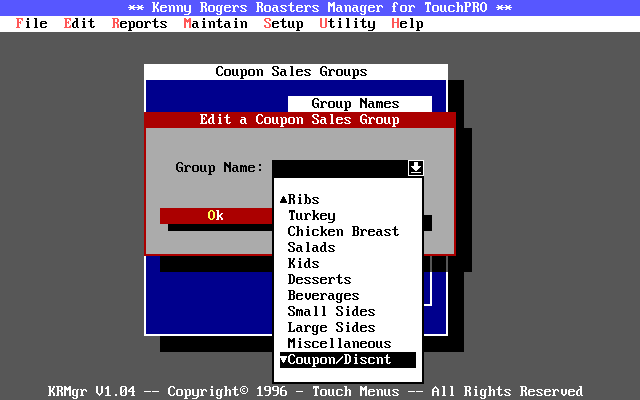Image resolution: width=640 pixels, height=400 pixels.
Task: Pick the Kids group entry
Action: click(x=348, y=263)
